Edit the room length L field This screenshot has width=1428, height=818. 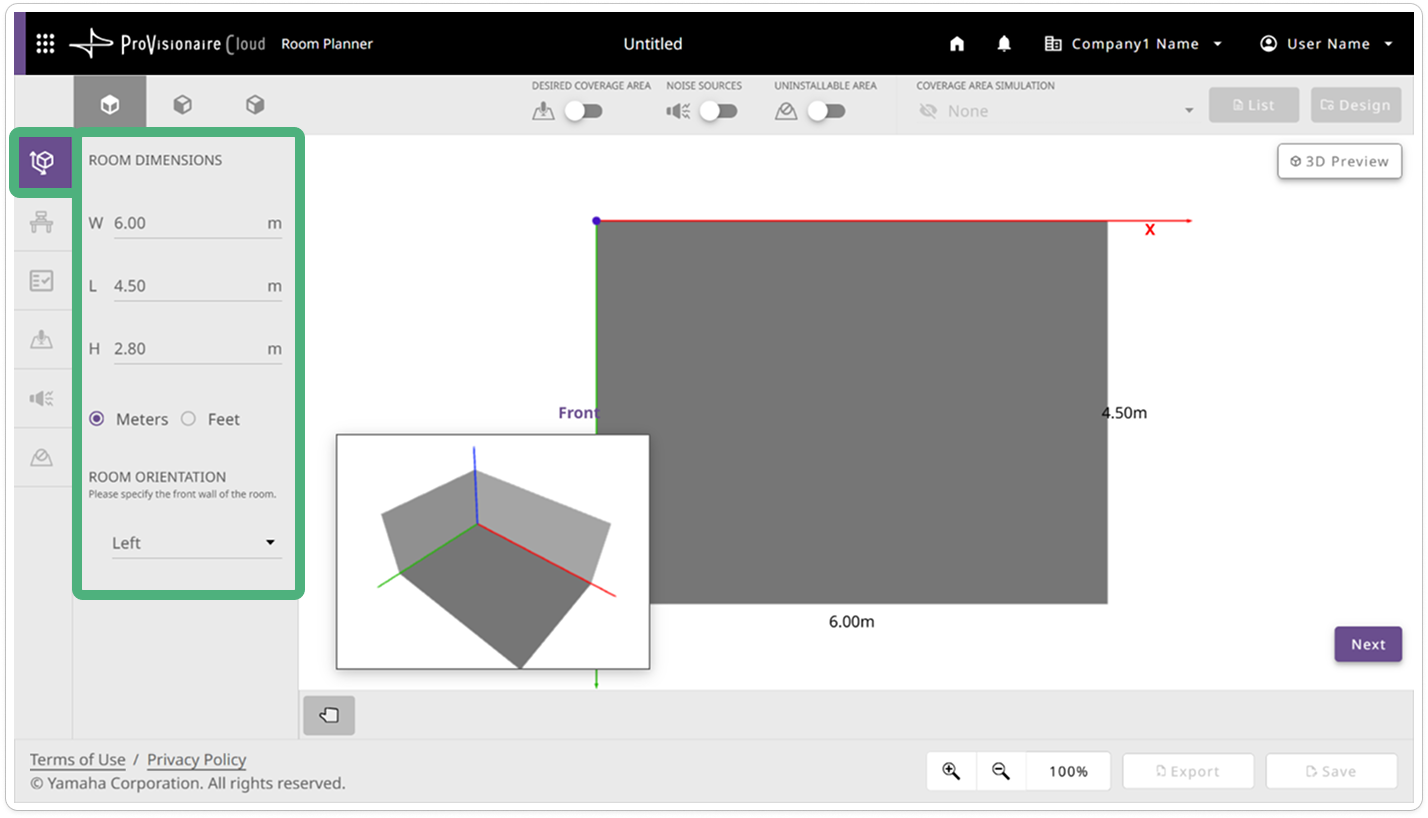(x=197, y=286)
